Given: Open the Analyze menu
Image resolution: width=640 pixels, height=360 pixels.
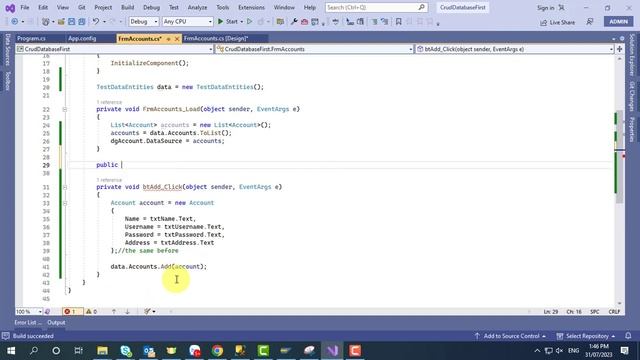Looking at the screenshot, I should [x=197, y=7].
